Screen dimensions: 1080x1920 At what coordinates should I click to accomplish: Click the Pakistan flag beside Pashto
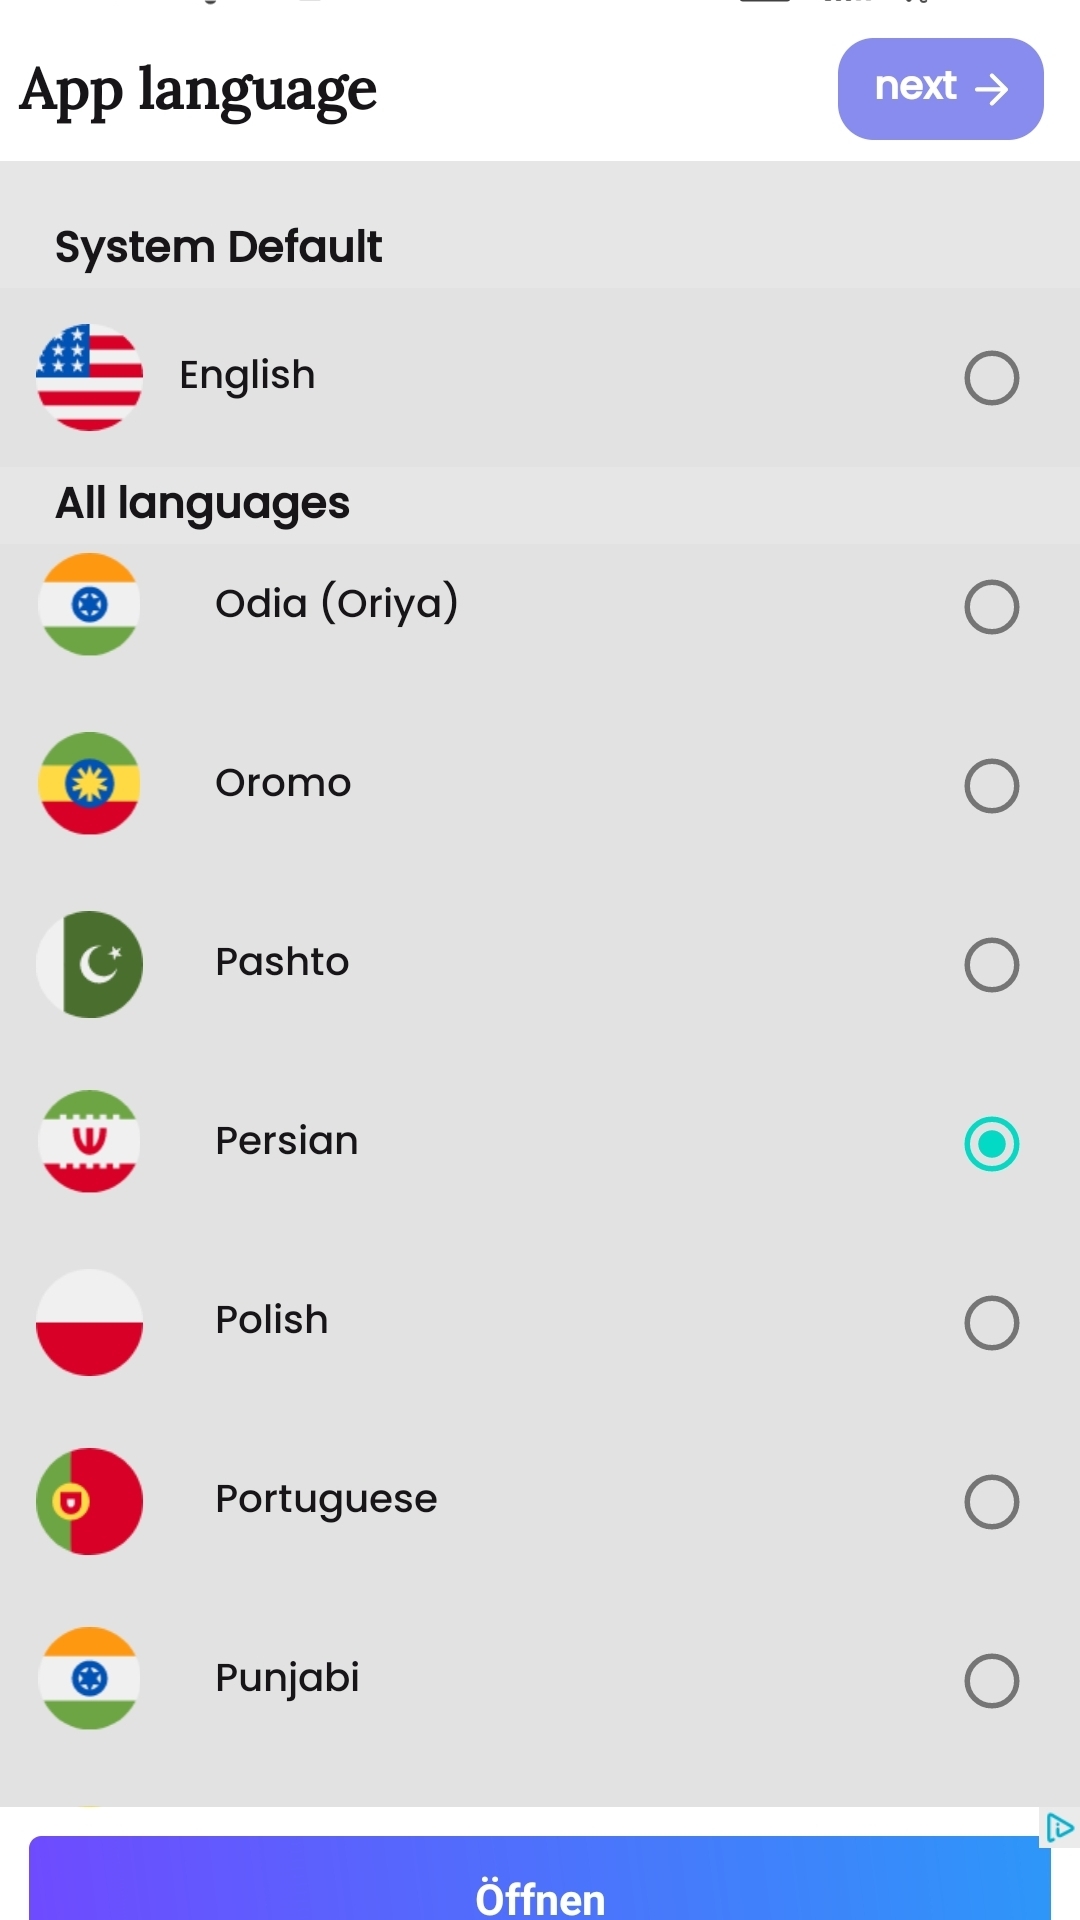[x=89, y=964]
